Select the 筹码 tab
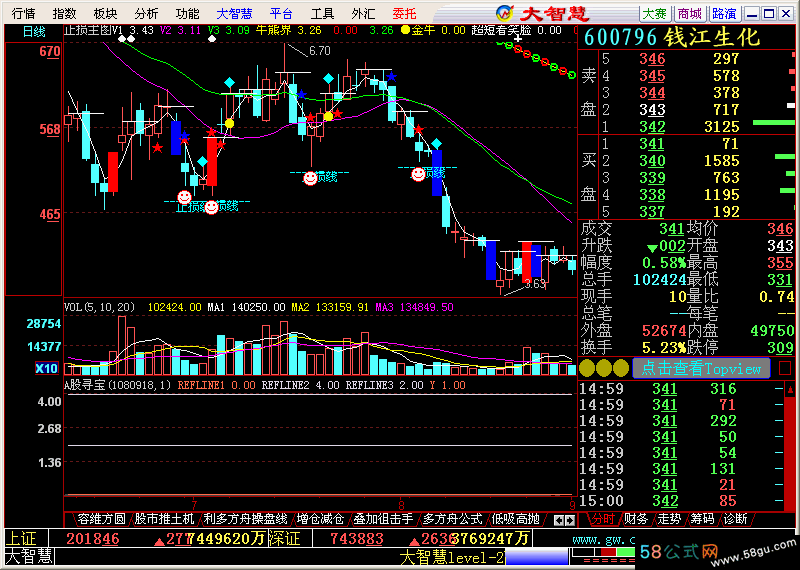 click(x=703, y=519)
